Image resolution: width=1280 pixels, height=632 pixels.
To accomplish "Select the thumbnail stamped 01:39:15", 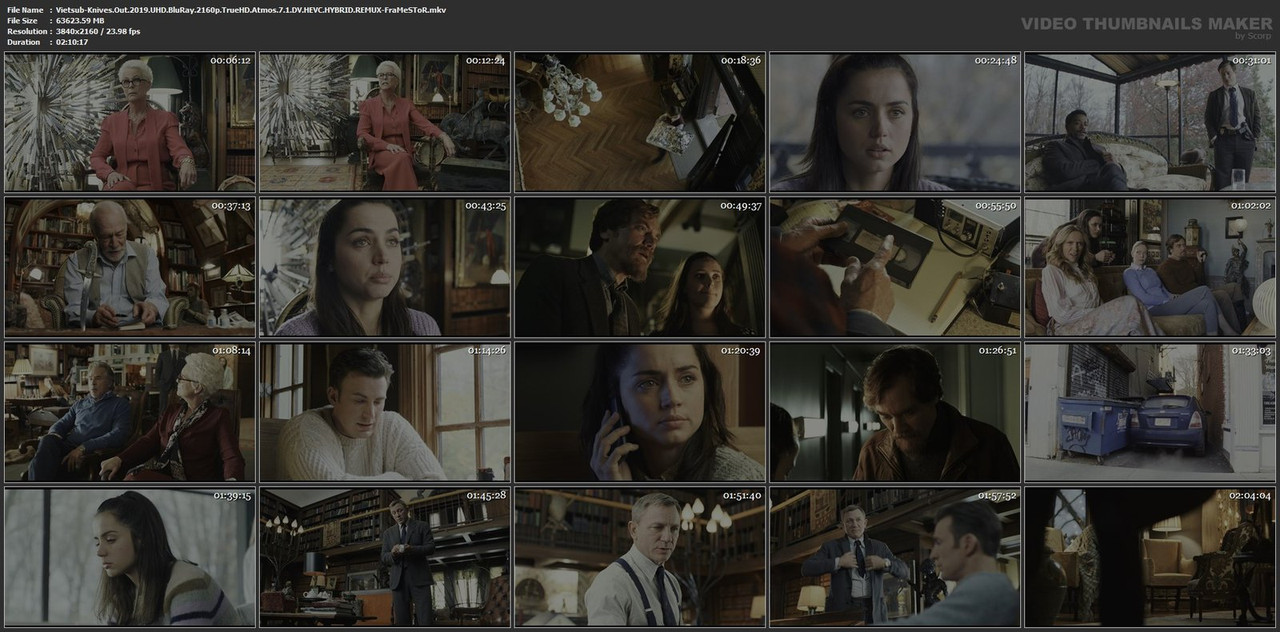I will coord(129,557).
